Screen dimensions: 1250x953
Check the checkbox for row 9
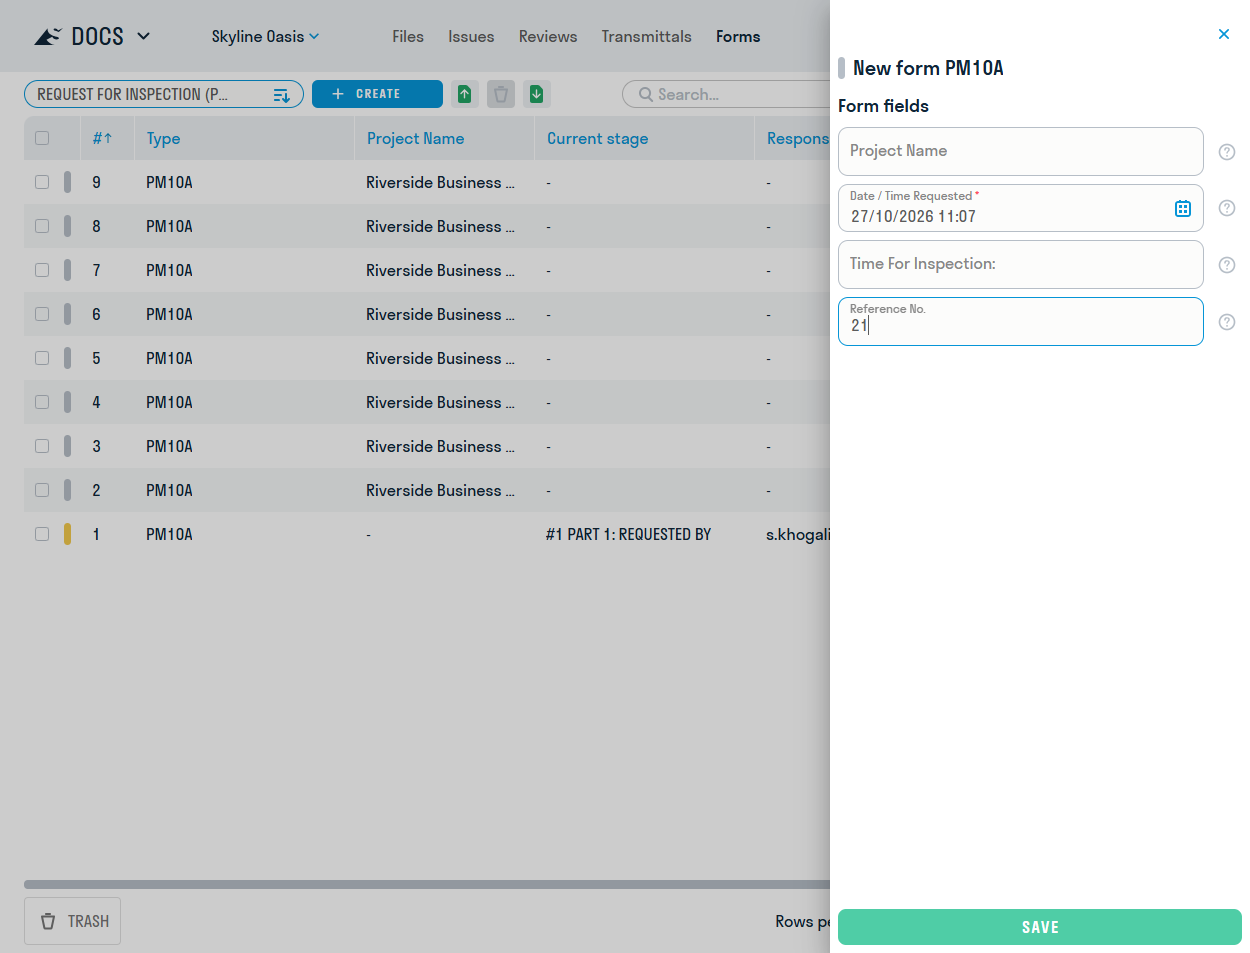[x=42, y=182]
